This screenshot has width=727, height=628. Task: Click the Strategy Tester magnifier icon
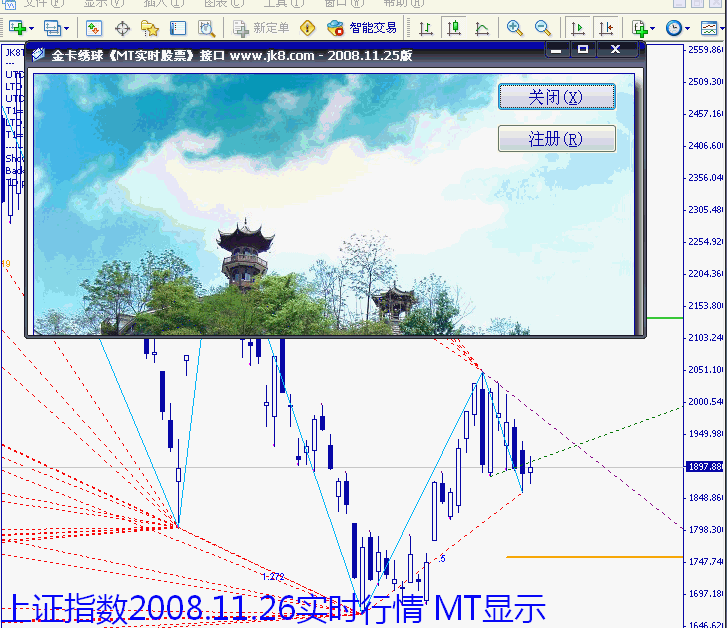pos(206,28)
